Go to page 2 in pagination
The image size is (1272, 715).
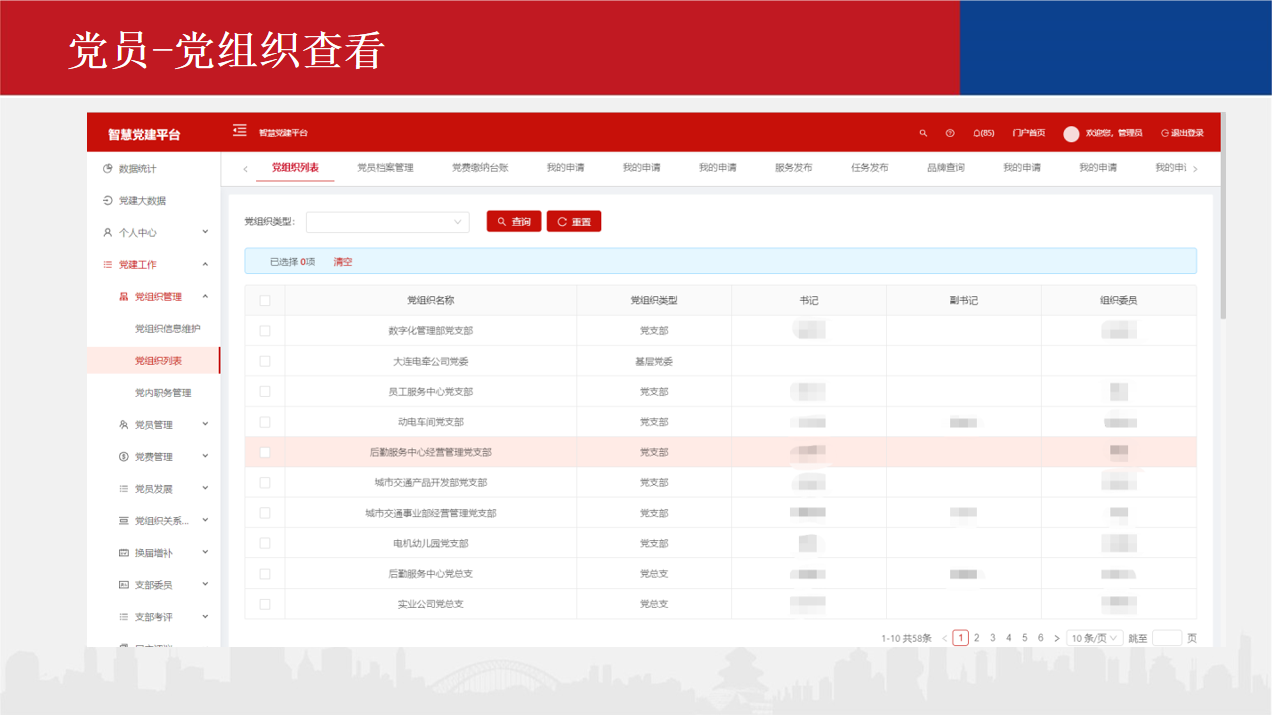click(x=977, y=638)
